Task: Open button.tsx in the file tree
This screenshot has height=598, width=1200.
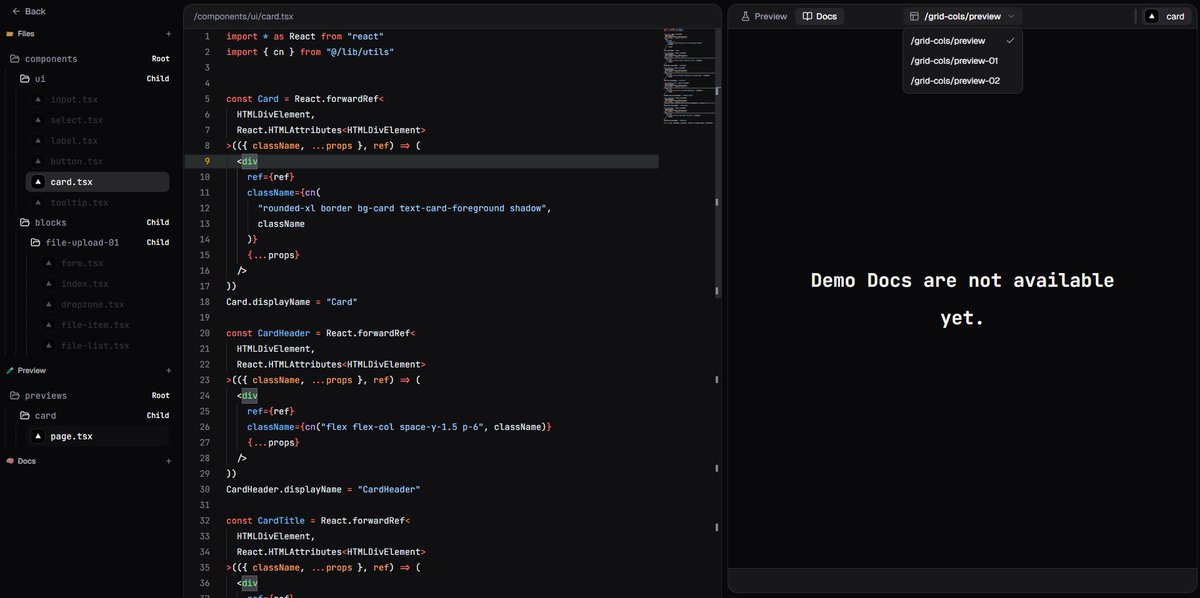Action: 77,161
